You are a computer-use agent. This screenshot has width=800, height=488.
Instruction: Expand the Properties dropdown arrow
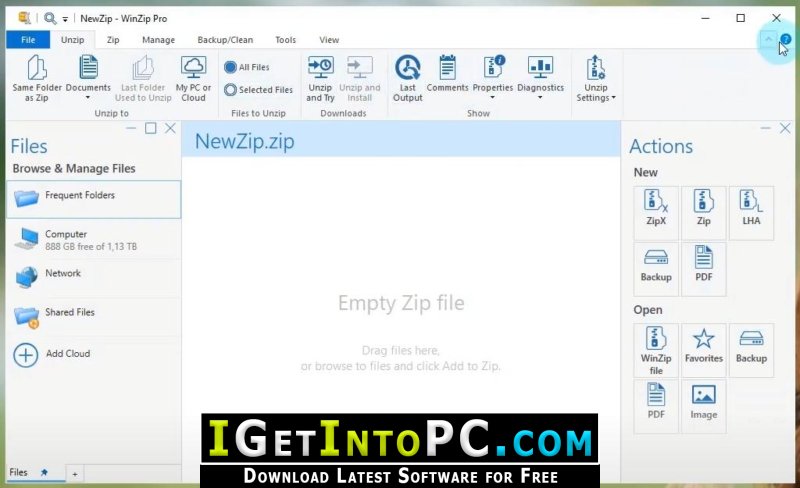492,97
